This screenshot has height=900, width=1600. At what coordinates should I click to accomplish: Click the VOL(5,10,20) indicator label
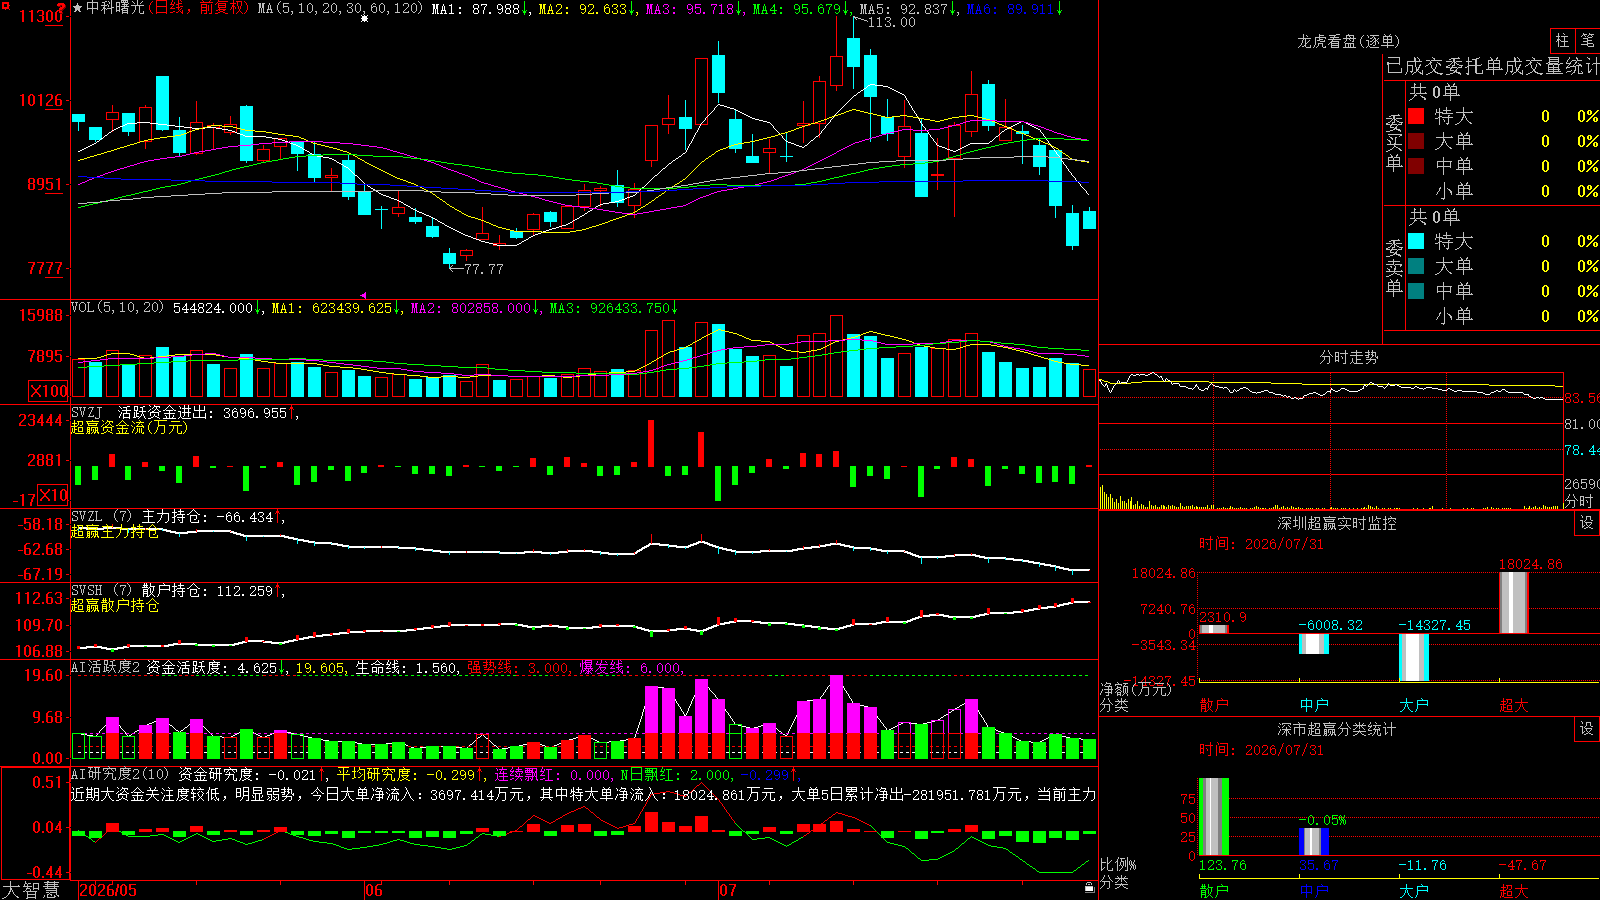117,307
